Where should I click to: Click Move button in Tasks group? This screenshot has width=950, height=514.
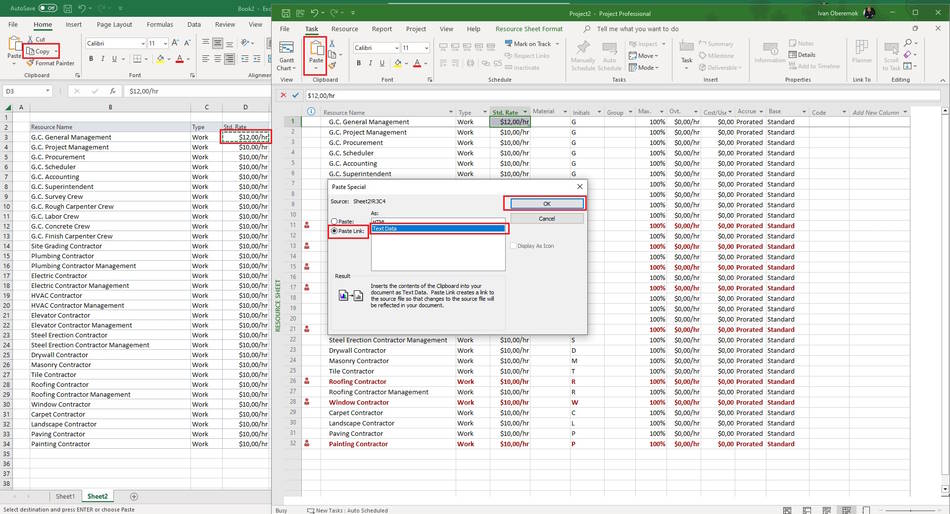643,56
